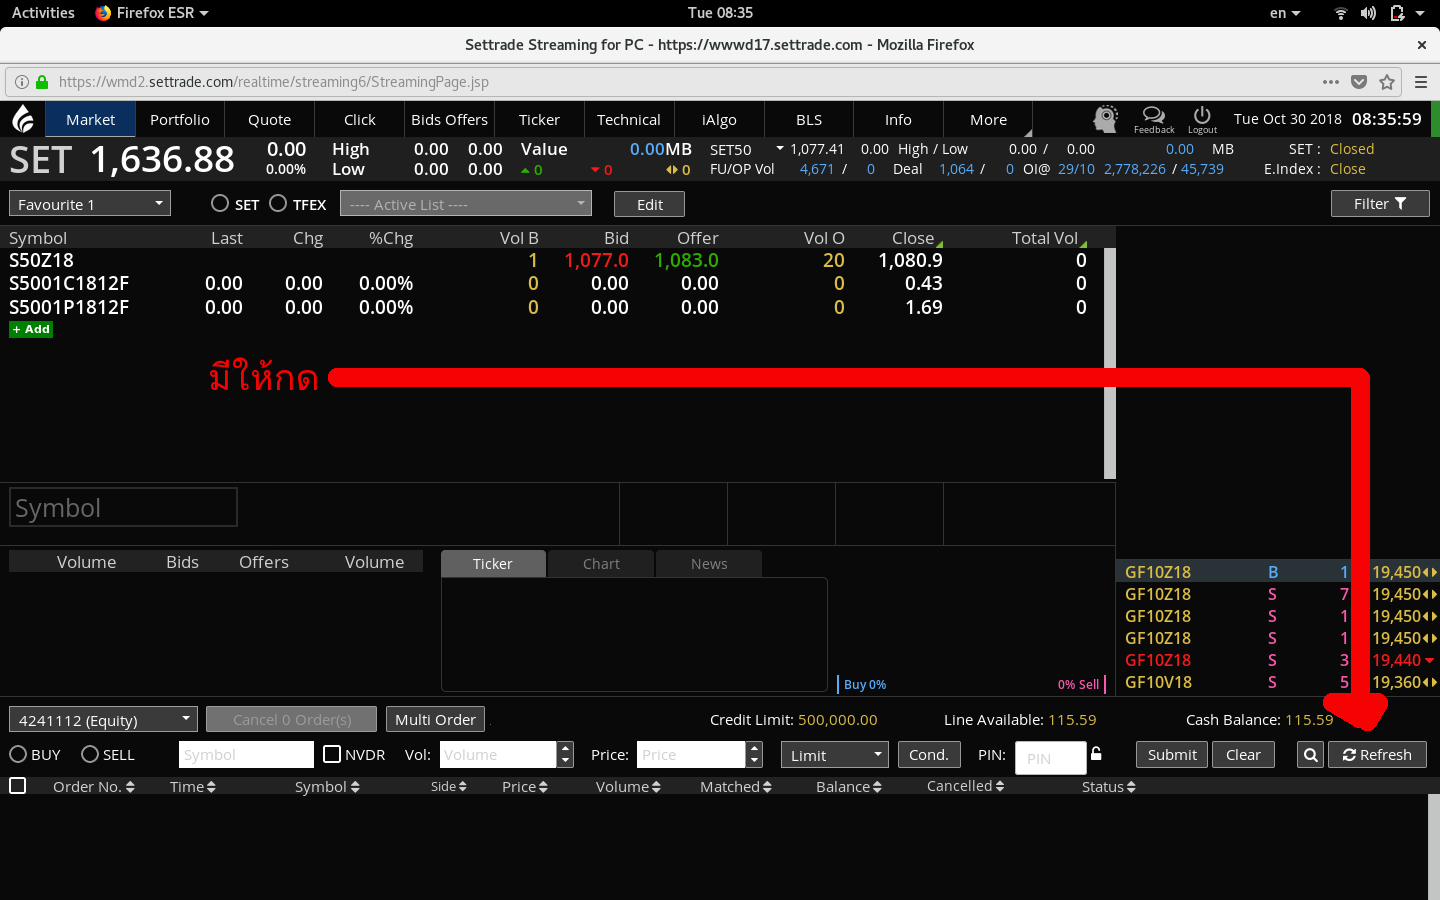The image size is (1440, 900).
Task: Add a symbol with the + Add button
Action: [x=31, y=329]
